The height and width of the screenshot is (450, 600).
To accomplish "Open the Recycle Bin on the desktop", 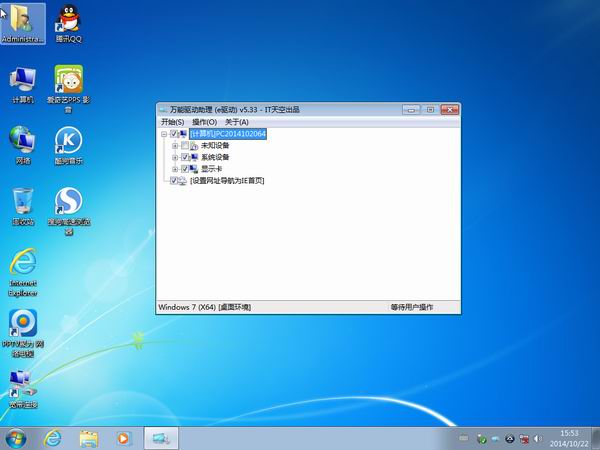I will click(x=22, y=202).
